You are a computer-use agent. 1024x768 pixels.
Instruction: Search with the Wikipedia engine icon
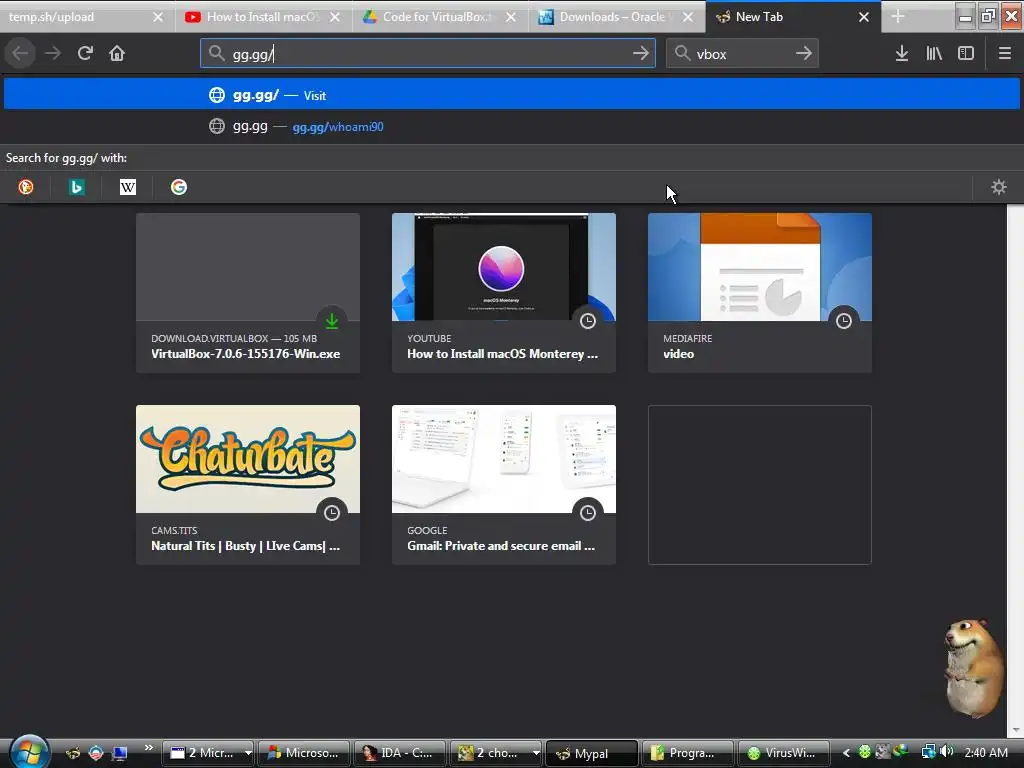pyautogui.click(x=128, y=187)
